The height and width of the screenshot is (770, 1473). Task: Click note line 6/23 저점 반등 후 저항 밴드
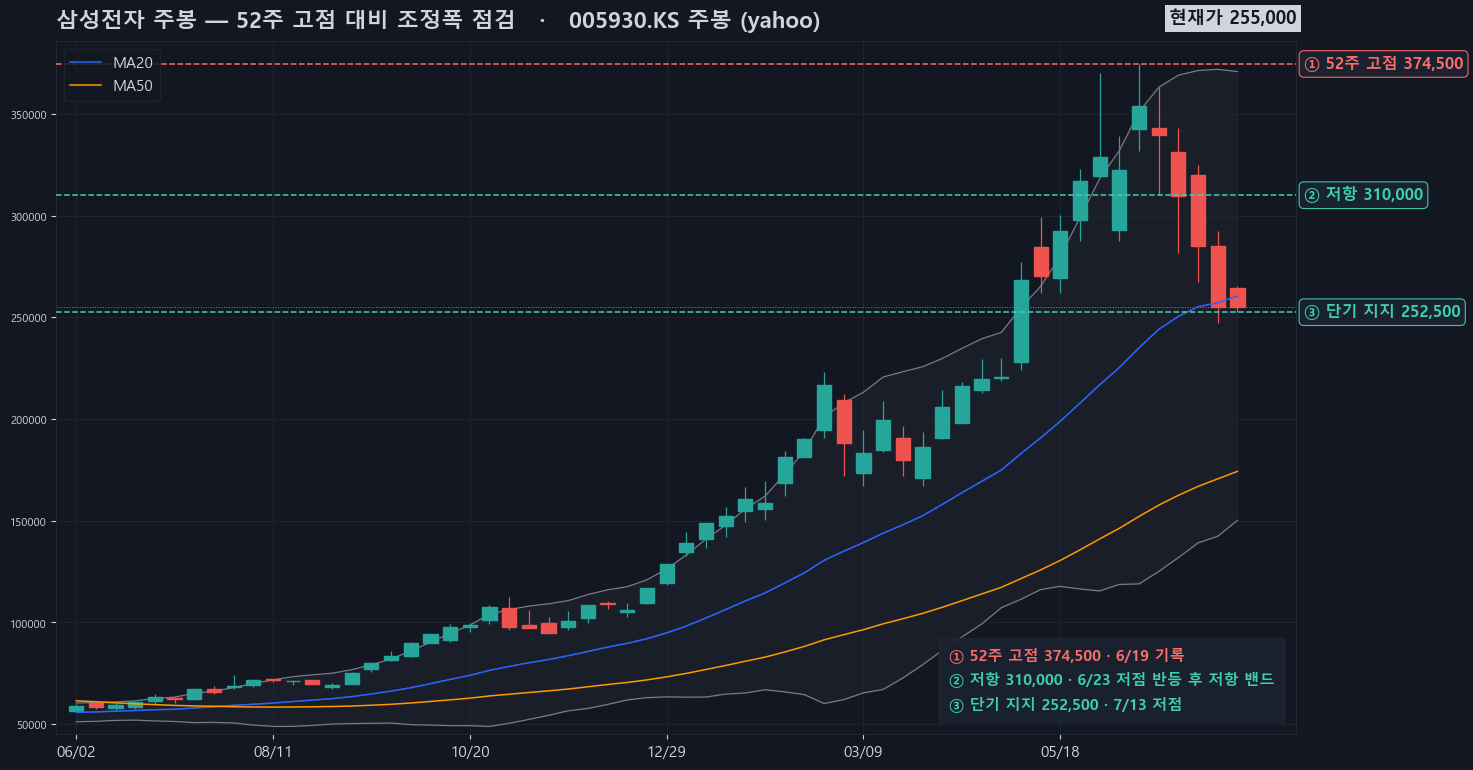coord(1111,680)
